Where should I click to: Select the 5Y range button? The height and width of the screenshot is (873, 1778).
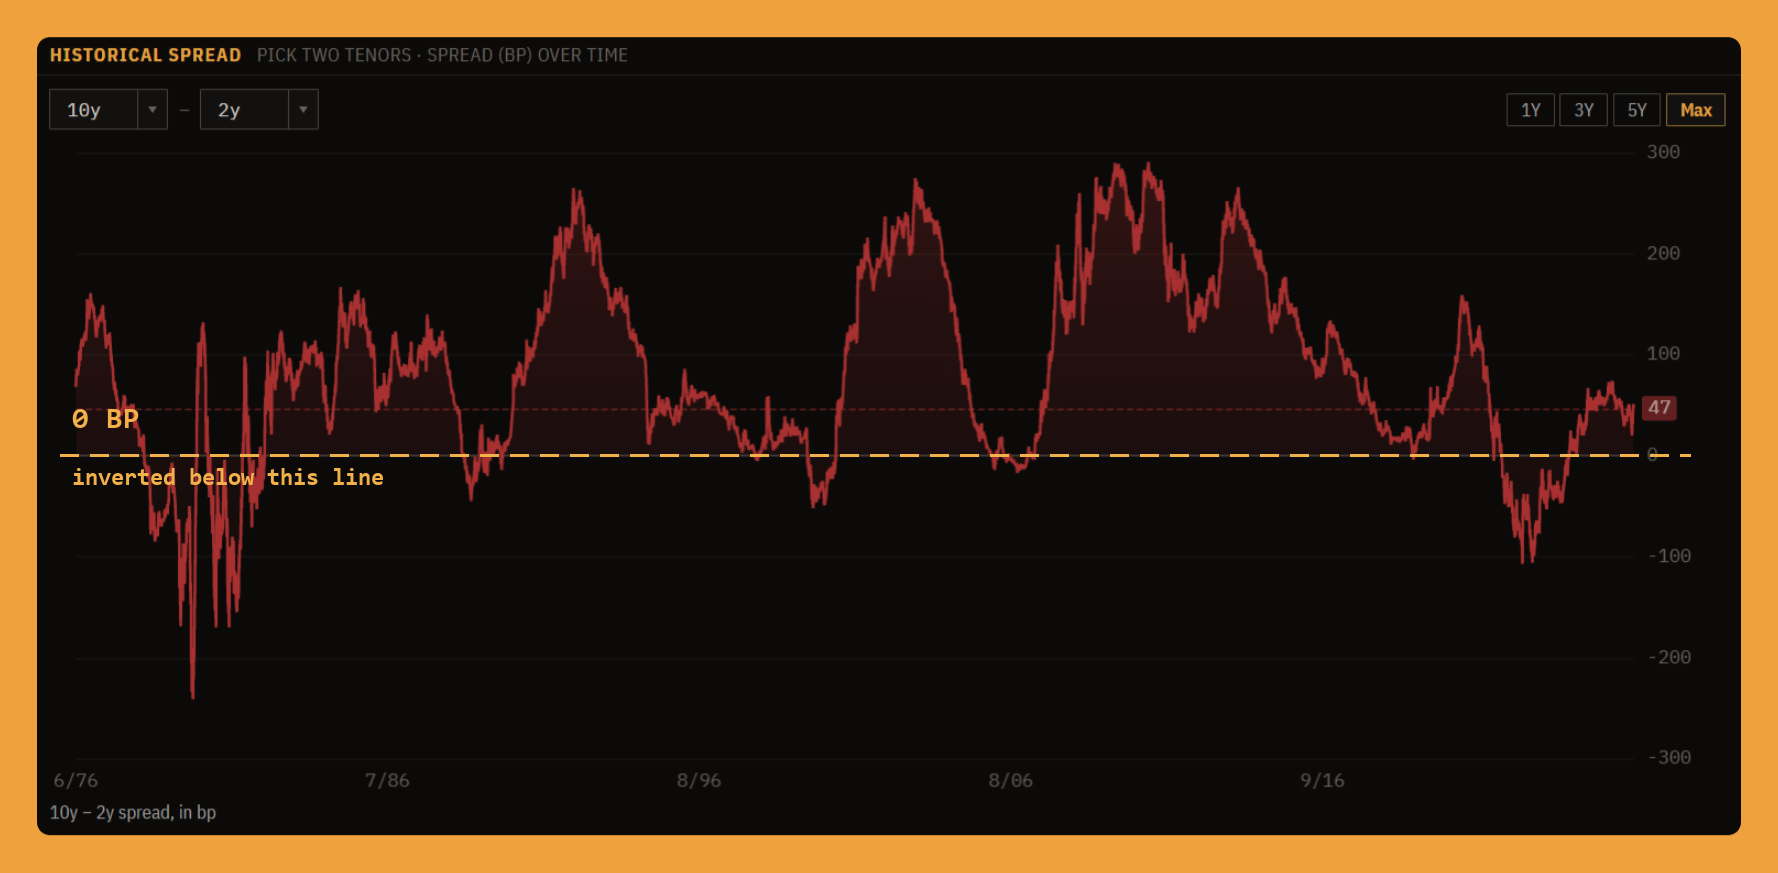1636,110
